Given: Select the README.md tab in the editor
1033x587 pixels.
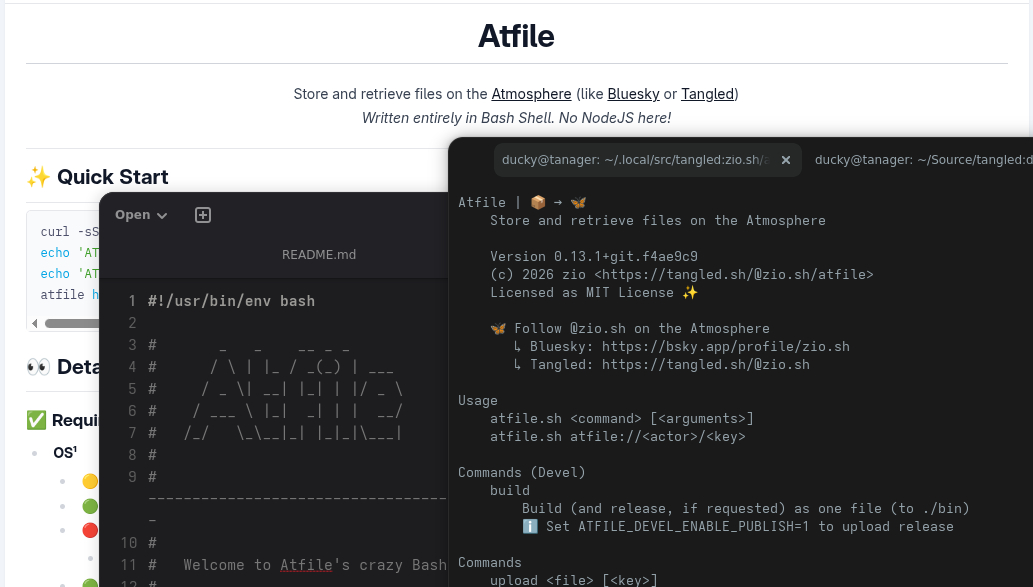Looking at the screenshot, I should coord(319,255).
